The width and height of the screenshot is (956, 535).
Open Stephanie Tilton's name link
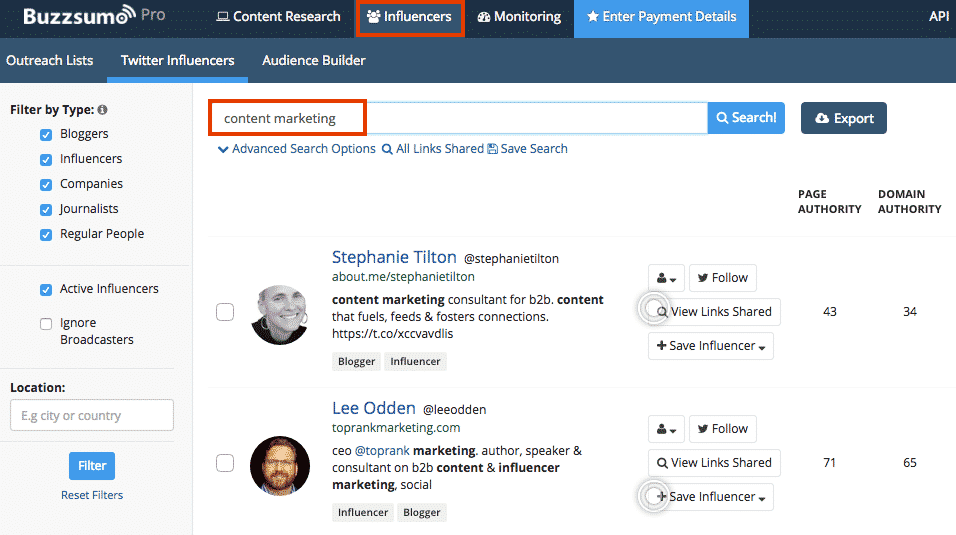pyautogui.click(x=394, y=257)
